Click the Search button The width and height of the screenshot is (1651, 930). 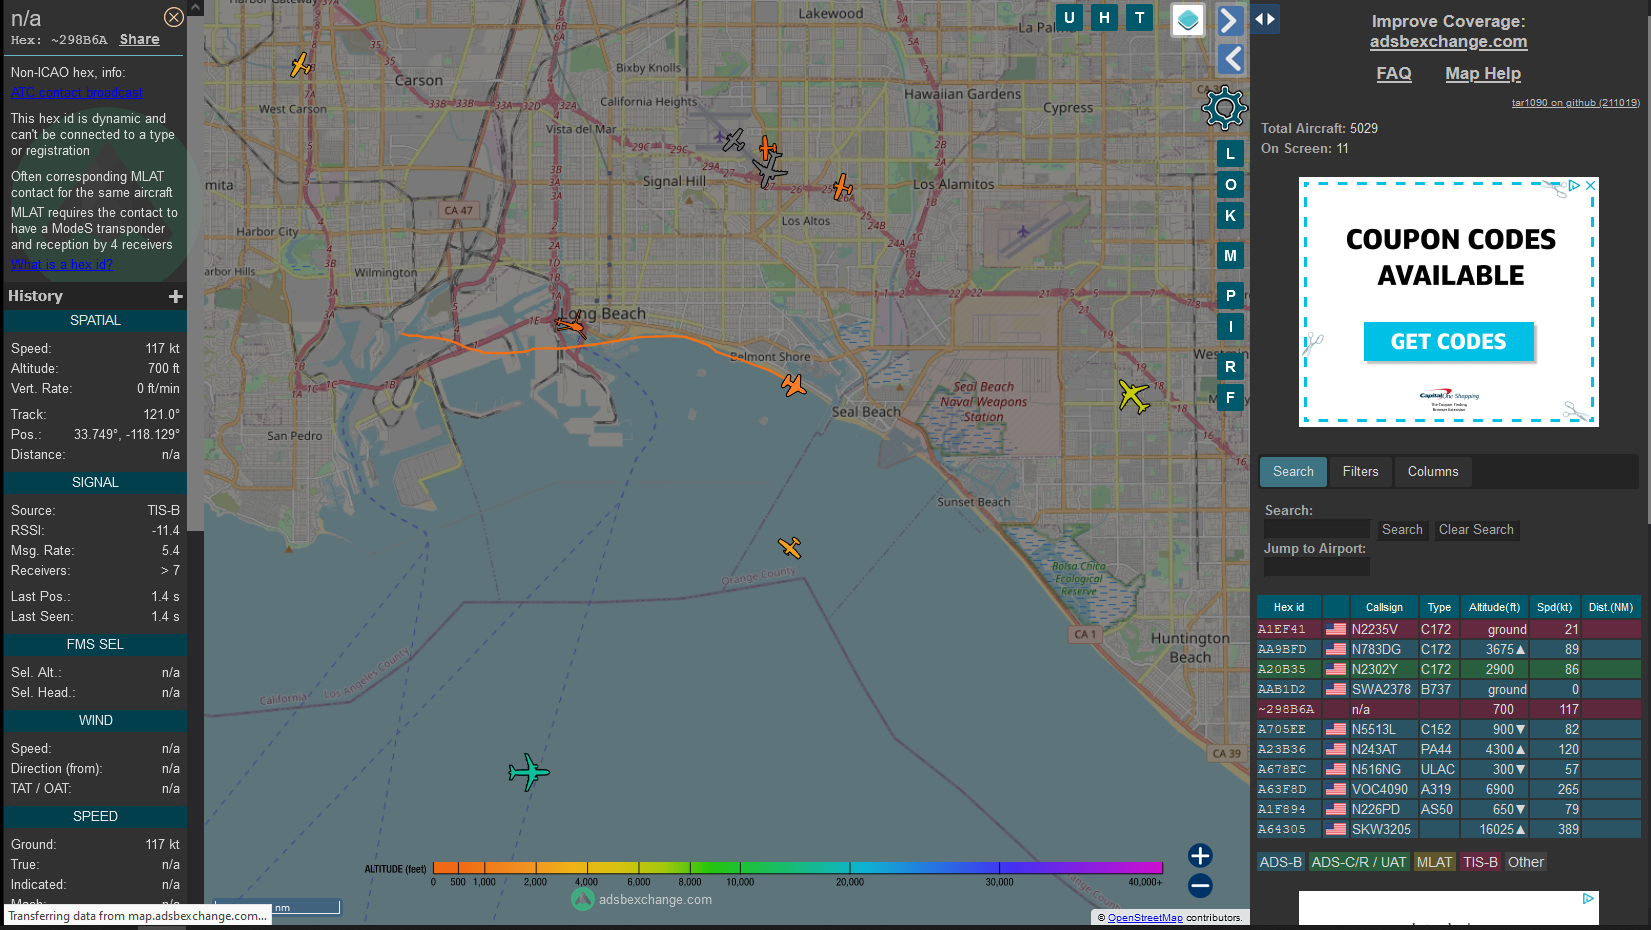click(x=1402, y=530)
